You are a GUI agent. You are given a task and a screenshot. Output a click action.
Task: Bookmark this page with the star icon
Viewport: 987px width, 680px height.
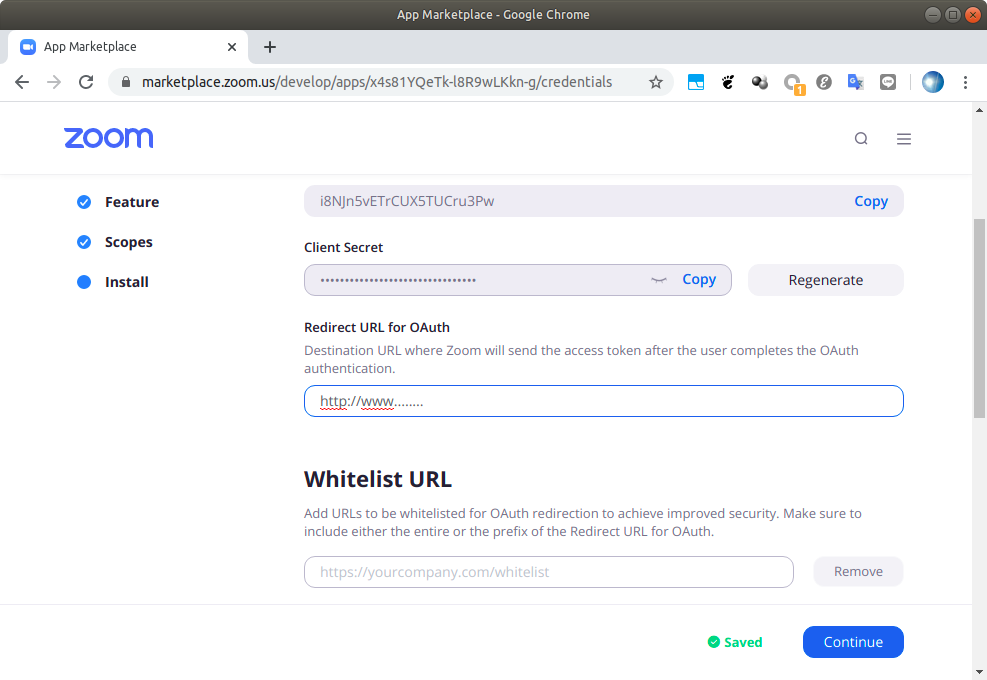click(x=656, y=82)
